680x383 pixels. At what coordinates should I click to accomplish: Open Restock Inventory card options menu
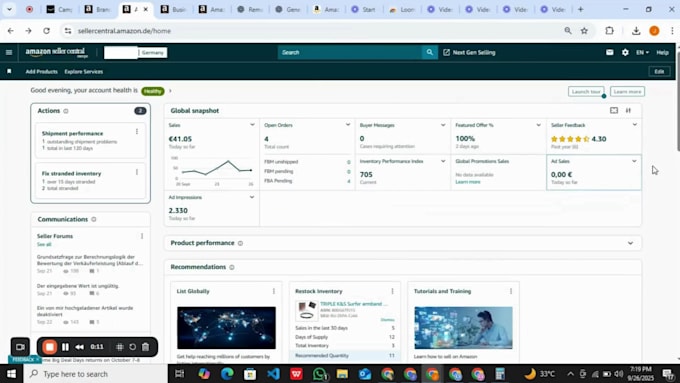pyautogui.click(x=392, y=291)
